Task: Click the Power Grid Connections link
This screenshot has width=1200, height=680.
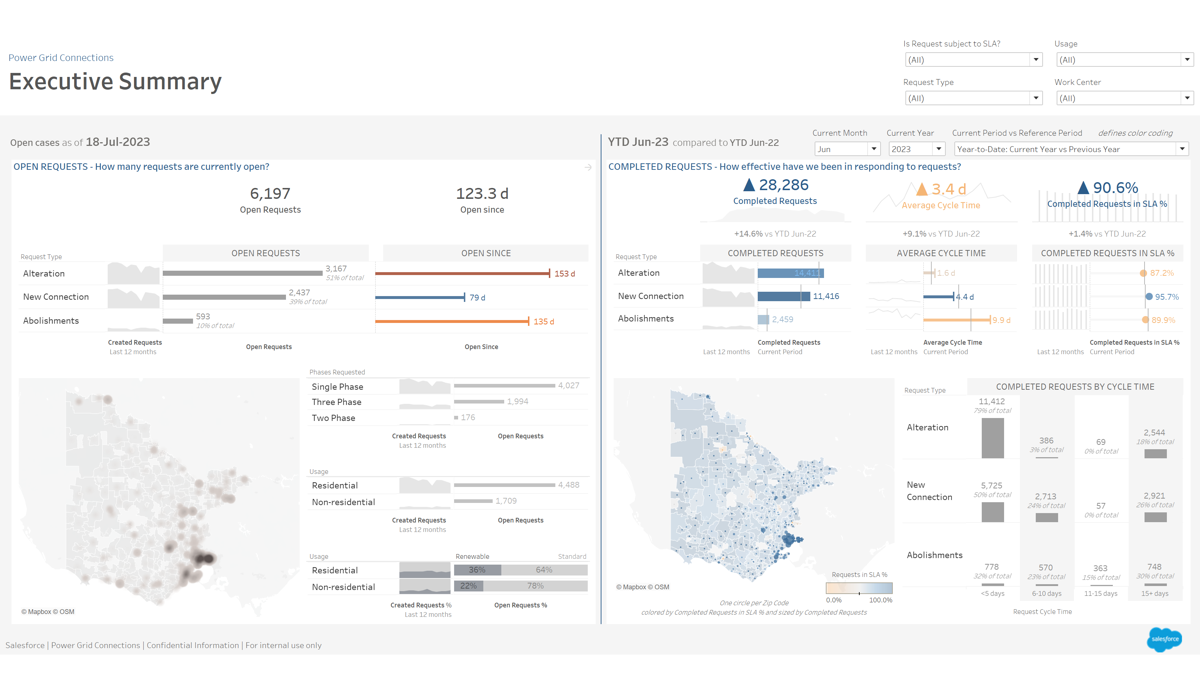Action: (x=61, y=58)
